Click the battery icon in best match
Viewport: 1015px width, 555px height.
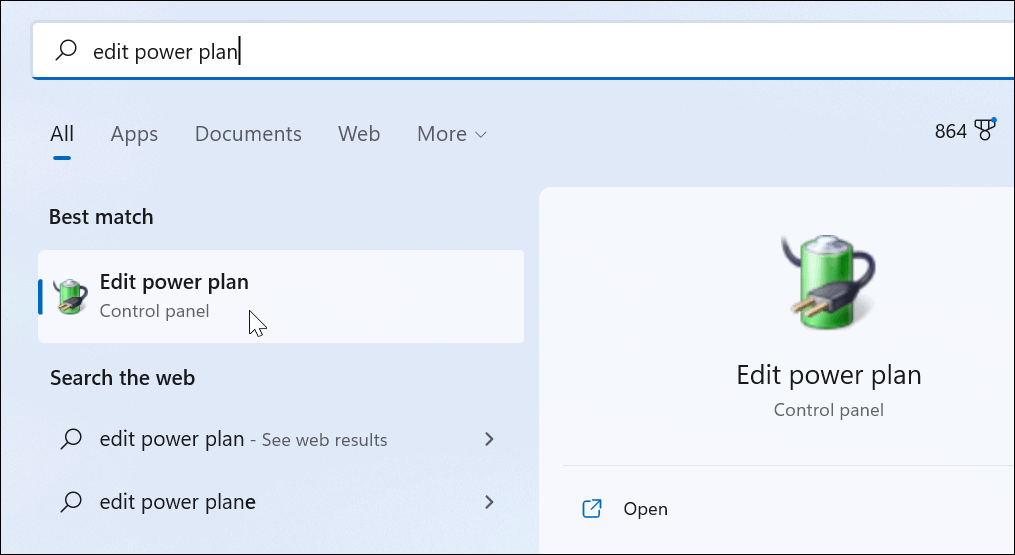pos(71,296)
